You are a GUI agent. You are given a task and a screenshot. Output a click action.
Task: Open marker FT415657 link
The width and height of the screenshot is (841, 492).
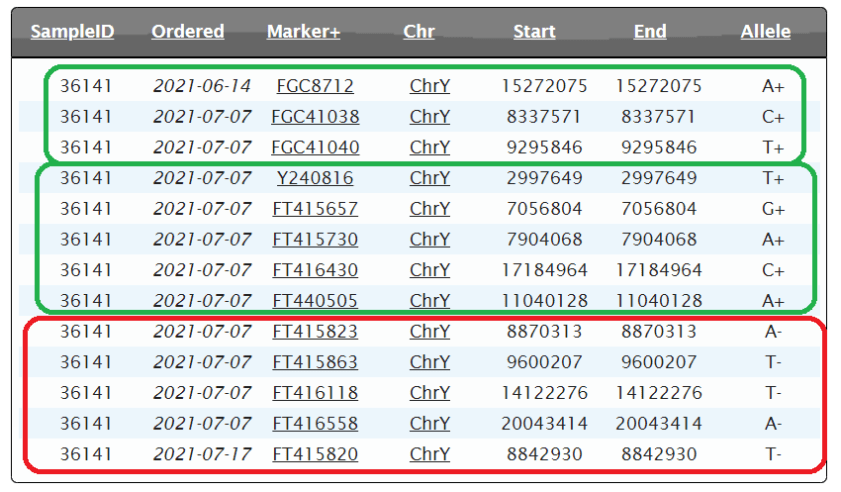(x=315, y=210)
